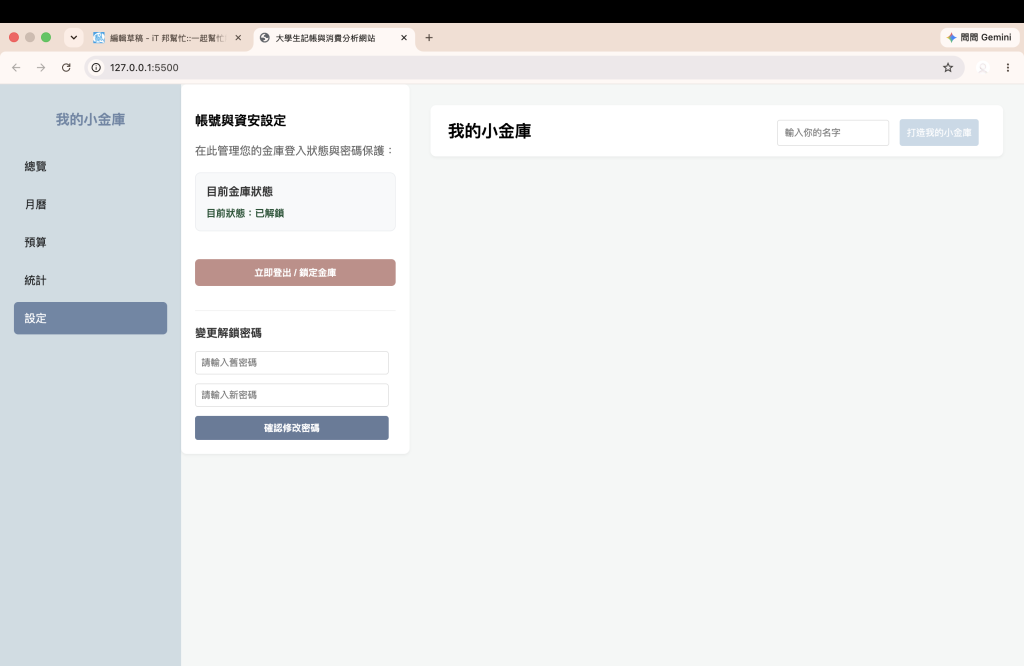
Task: Switch to the 編輯草稿 IT邦幫忙 tab
Action: click(167, 38)
